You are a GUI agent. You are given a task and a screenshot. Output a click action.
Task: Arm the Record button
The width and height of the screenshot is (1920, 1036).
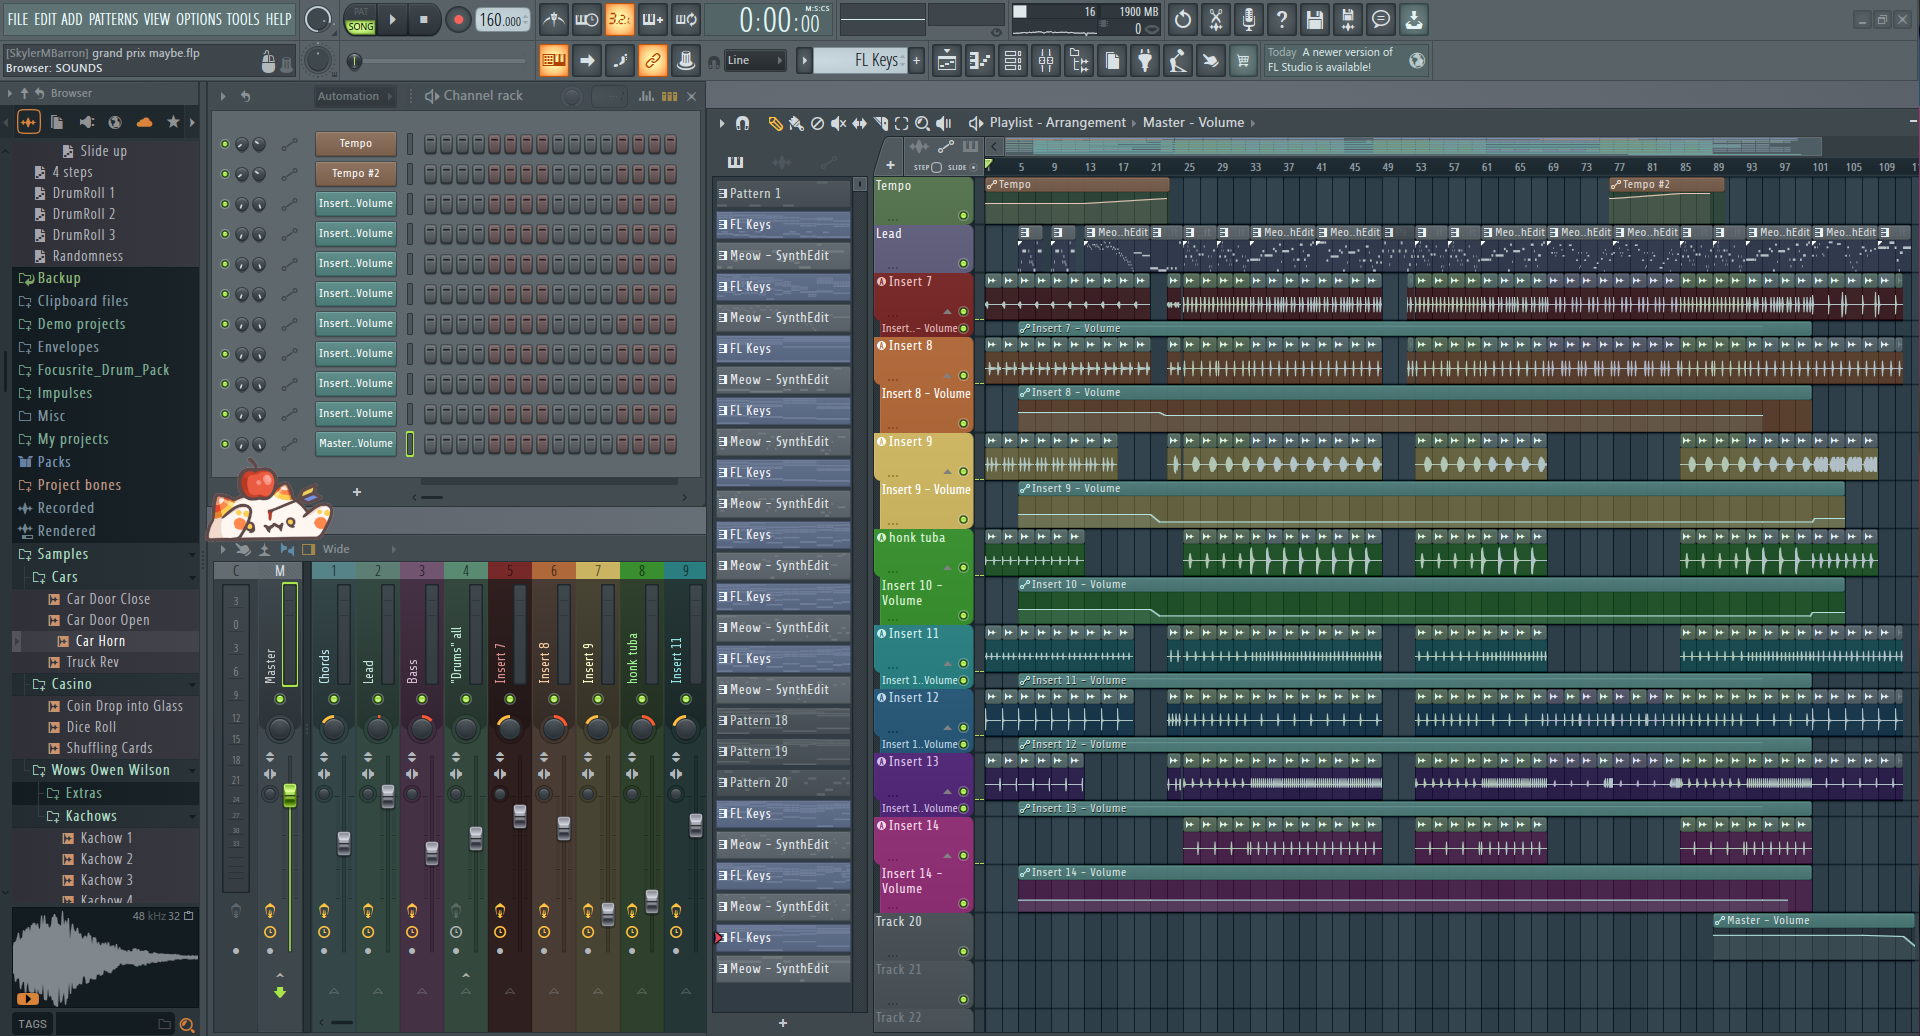pos(458,19)
